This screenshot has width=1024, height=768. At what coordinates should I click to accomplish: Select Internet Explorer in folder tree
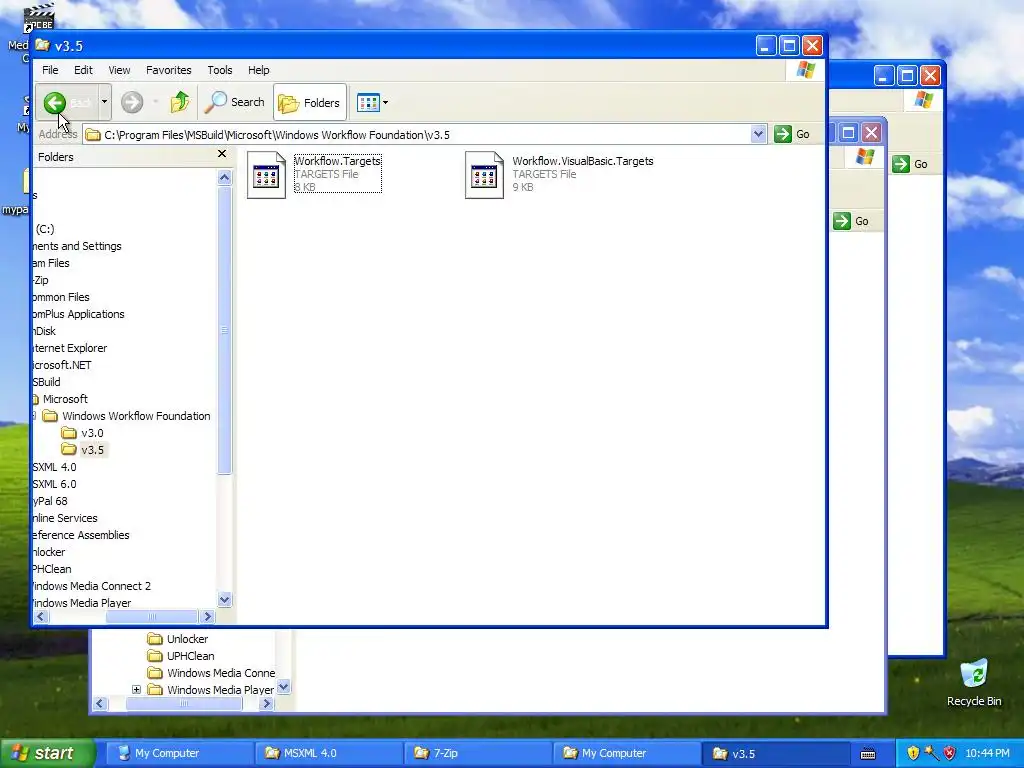pyautogui.click(x=70, y=348)
